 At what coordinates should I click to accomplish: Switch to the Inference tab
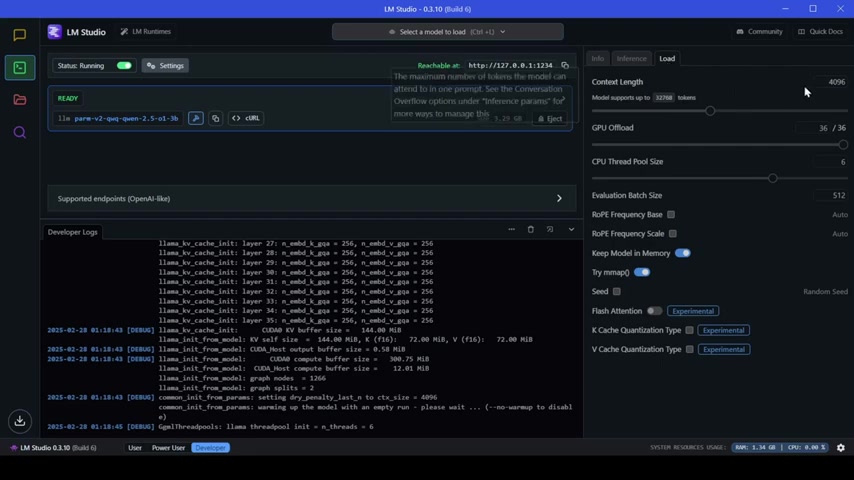click(x=631, y=58)
